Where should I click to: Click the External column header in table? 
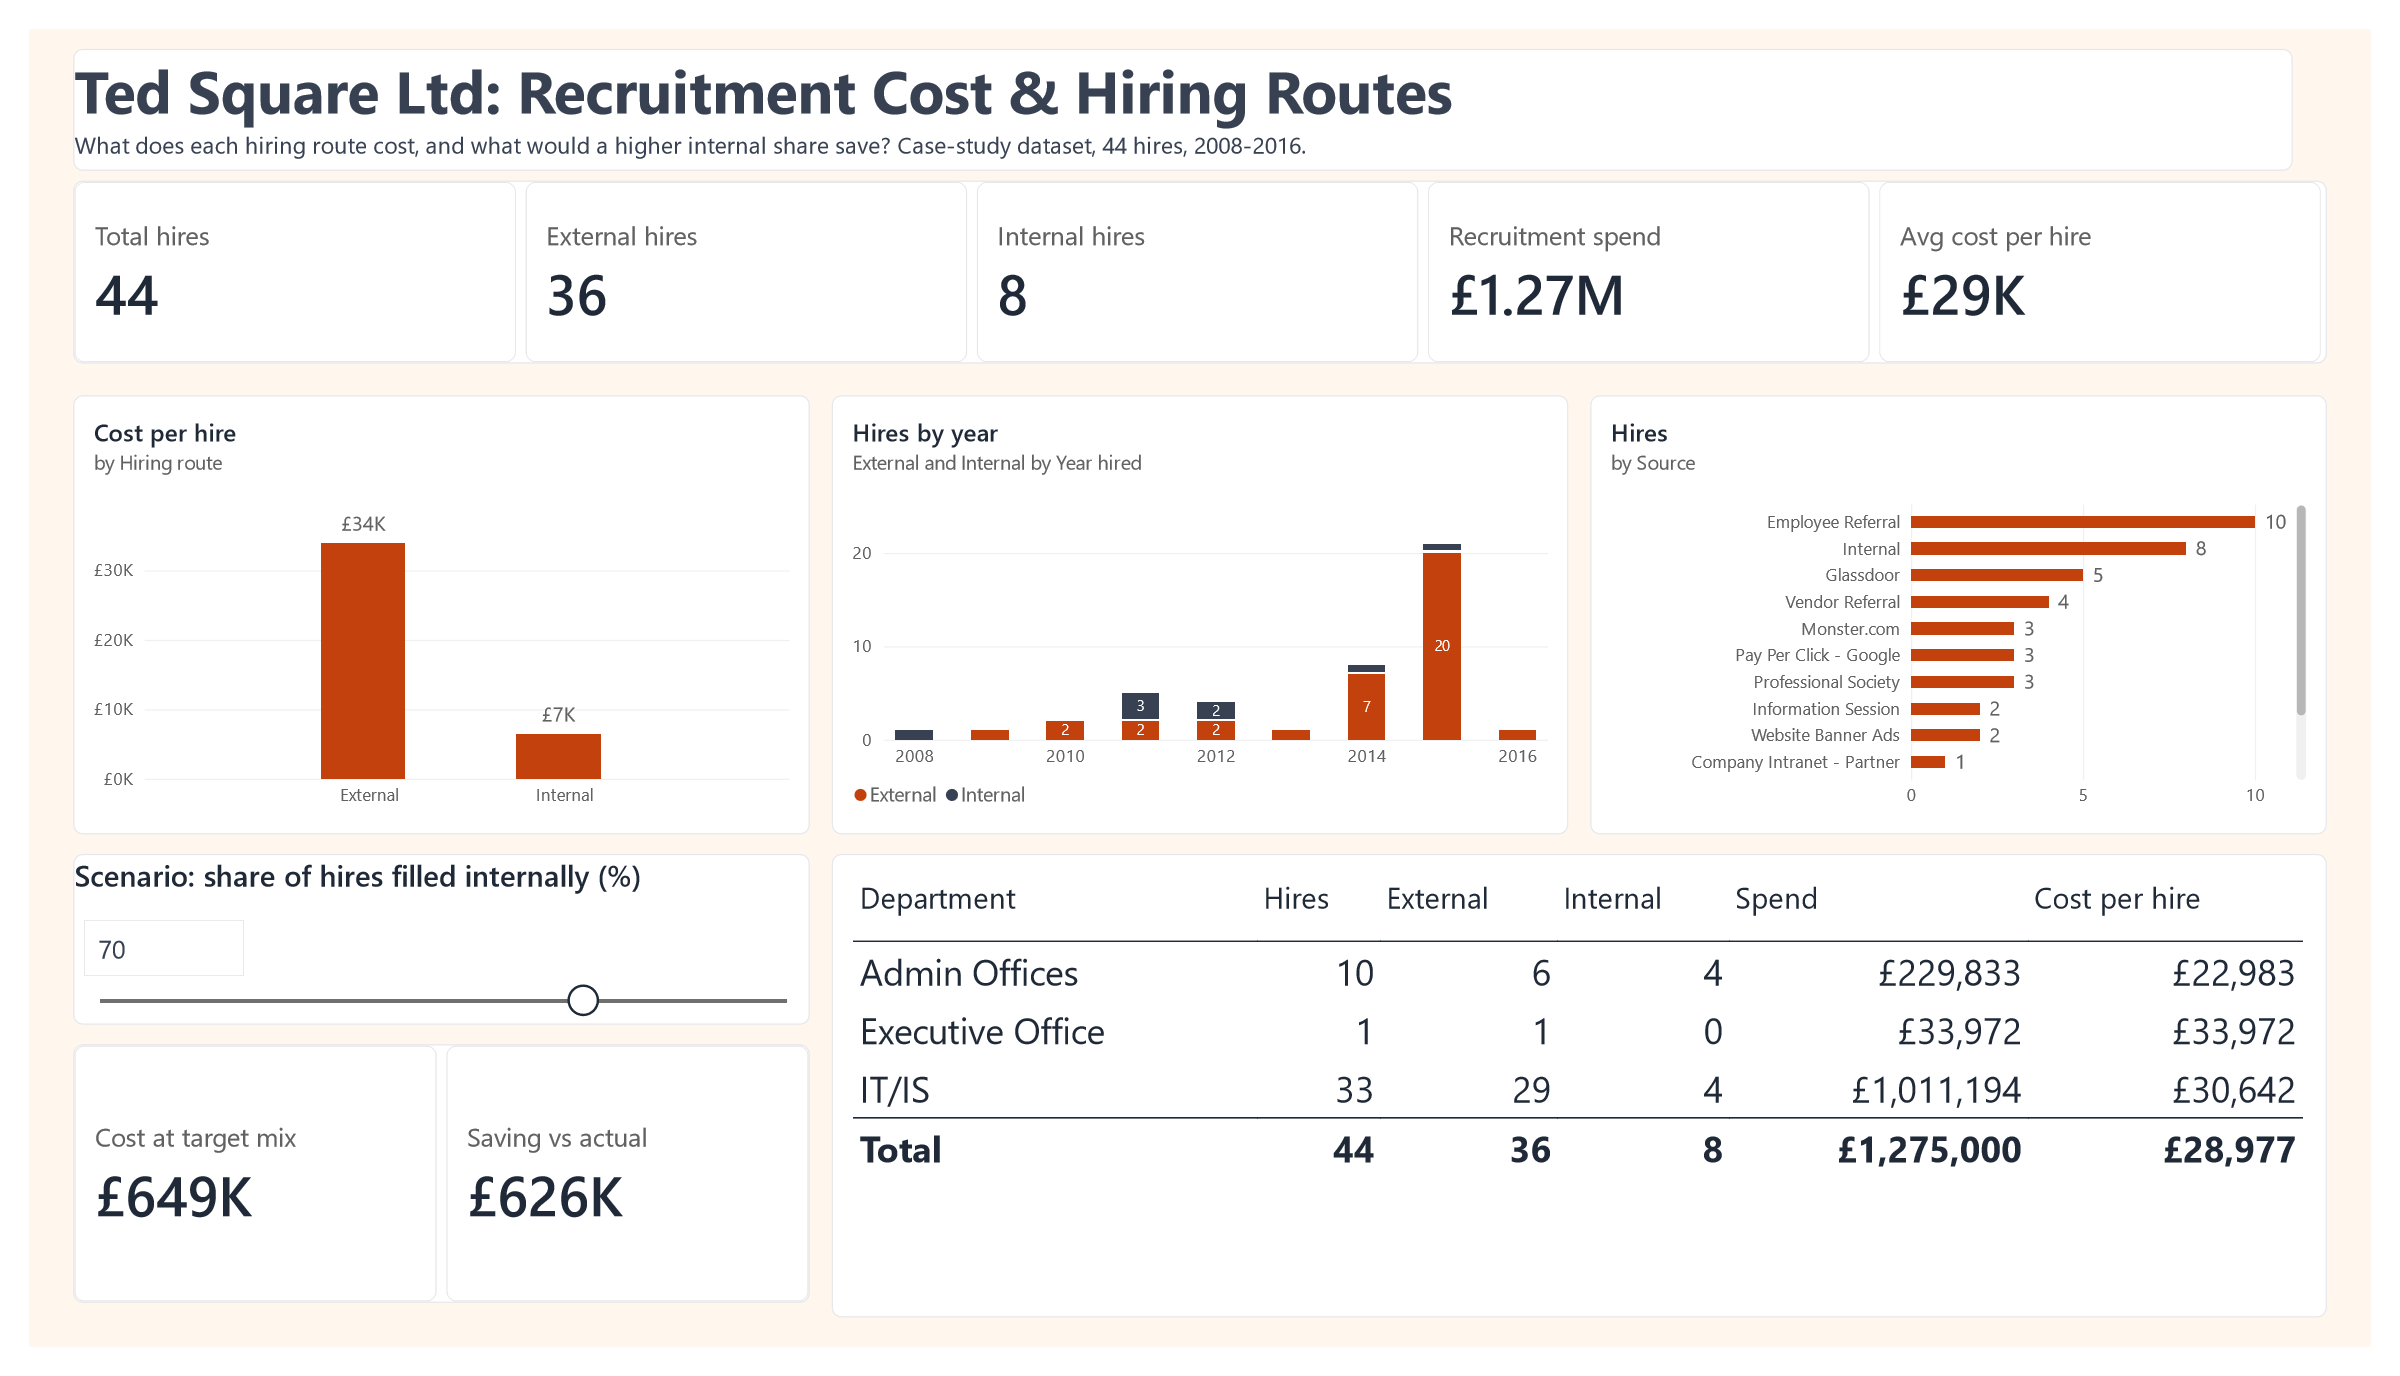point(1437,899)
